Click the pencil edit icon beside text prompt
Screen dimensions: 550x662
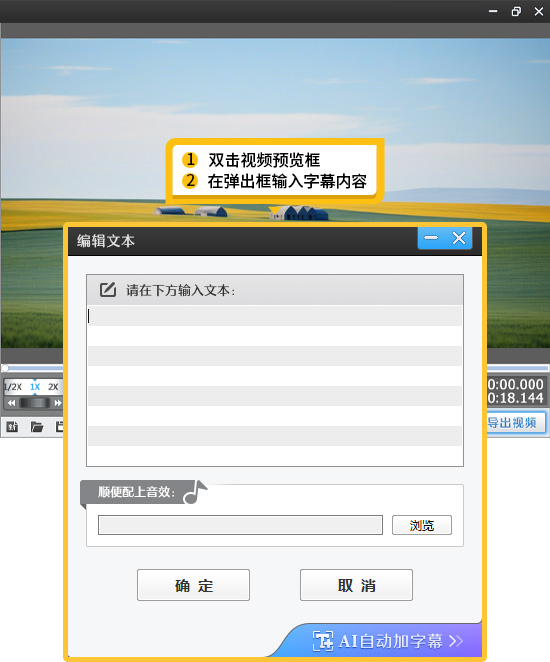point(108,290)
